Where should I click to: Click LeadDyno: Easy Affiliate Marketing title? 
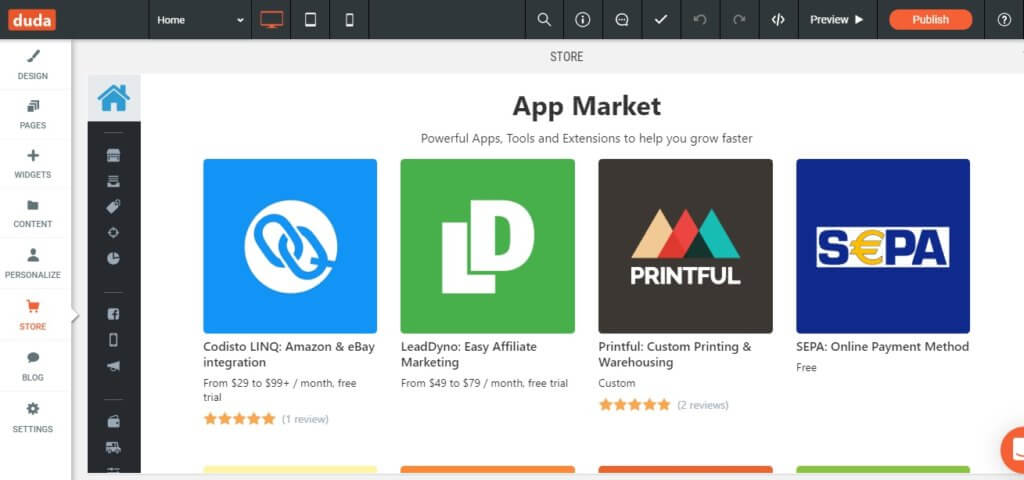(x=468, y=354)
